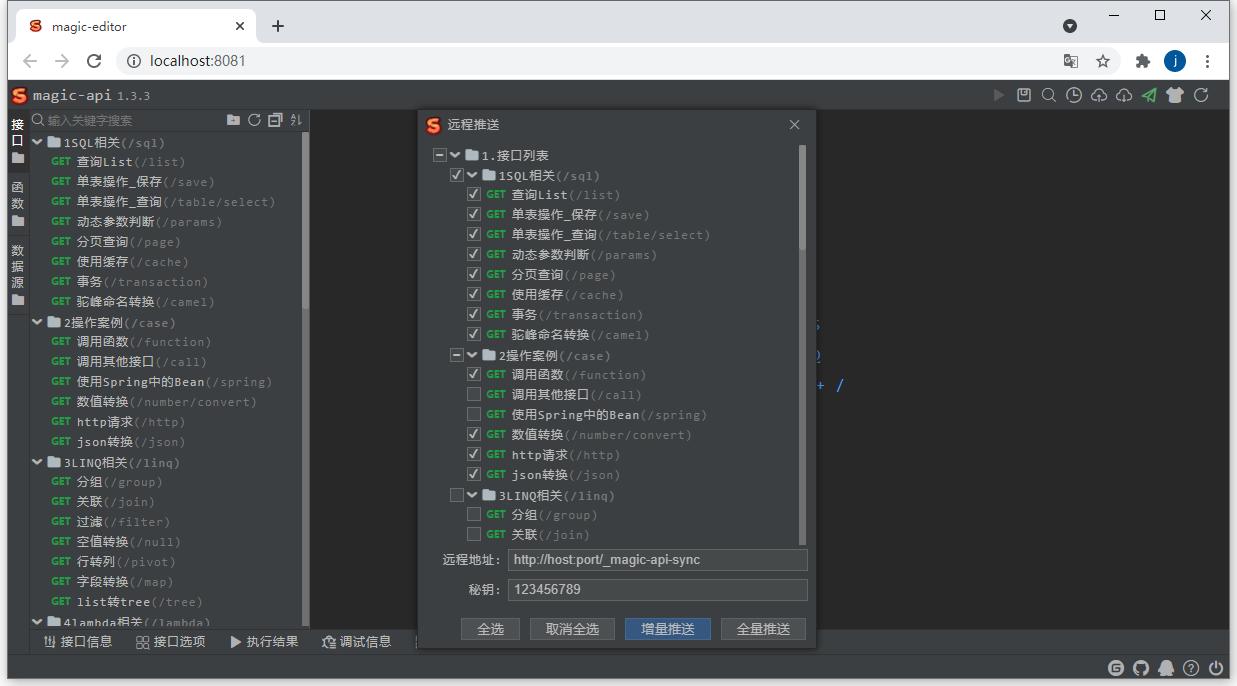Screen dimensions: 1237x686
Task: Click the 增量推送 button
Action: pyautogui.click(x=667, y=628)
